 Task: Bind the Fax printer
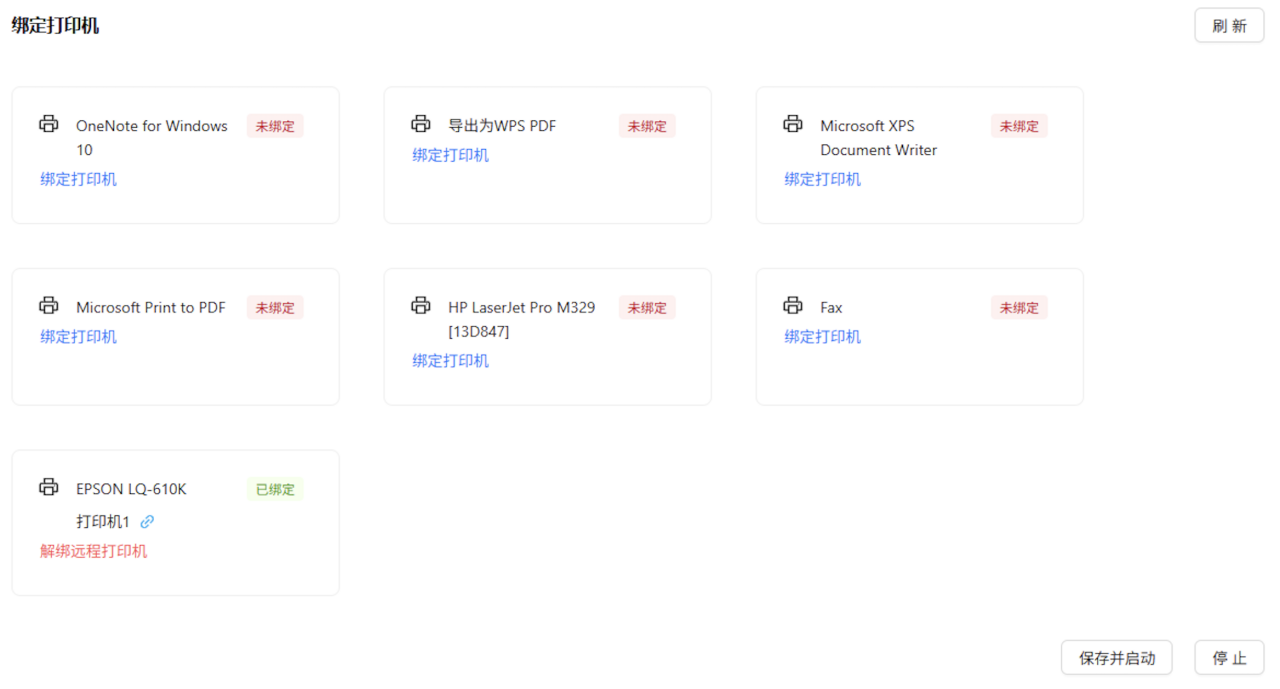(x=822, y=337)
